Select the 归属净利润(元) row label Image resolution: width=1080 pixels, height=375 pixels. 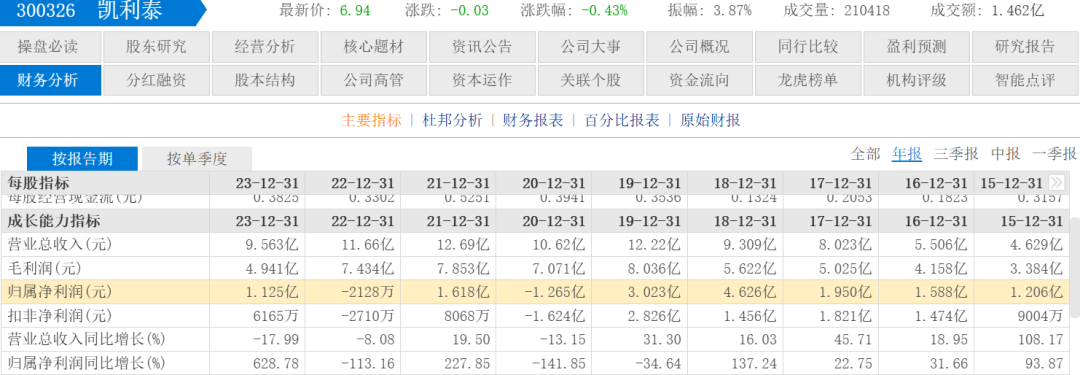[59, 292]
